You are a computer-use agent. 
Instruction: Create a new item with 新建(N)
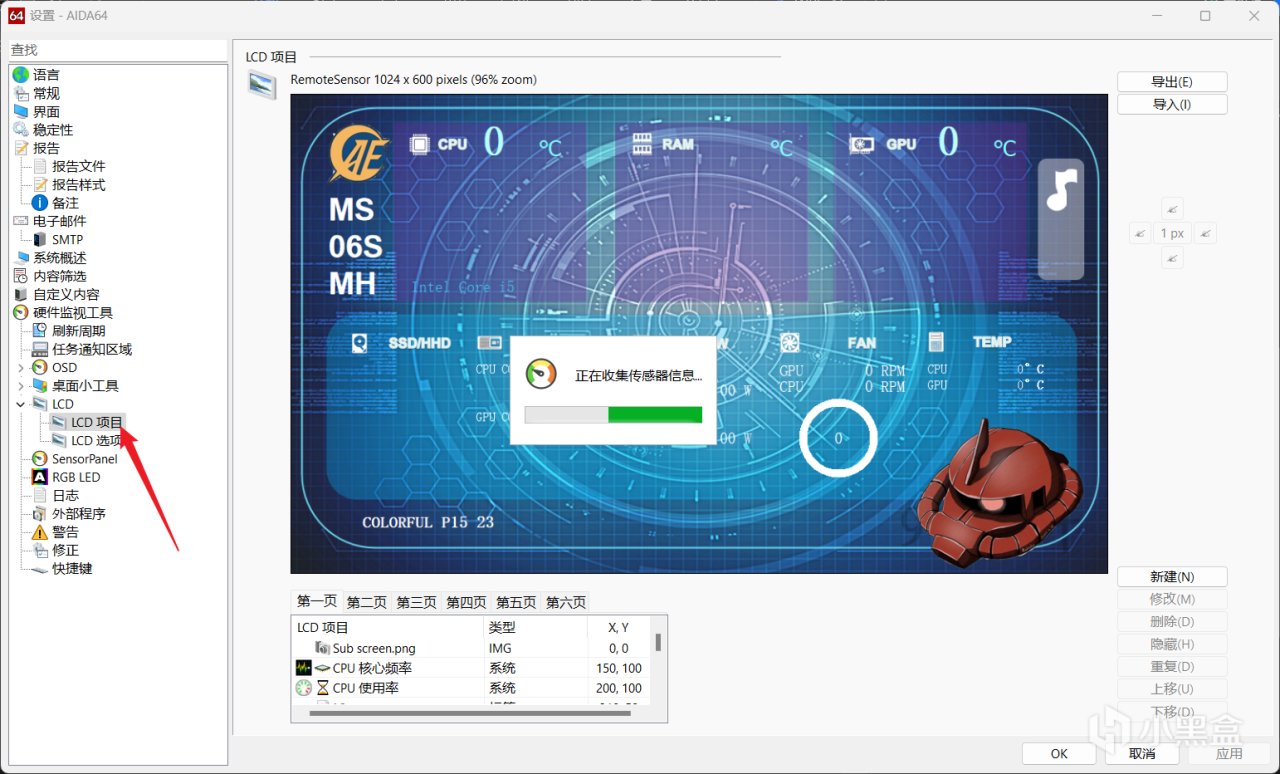tap(1172, 577)
